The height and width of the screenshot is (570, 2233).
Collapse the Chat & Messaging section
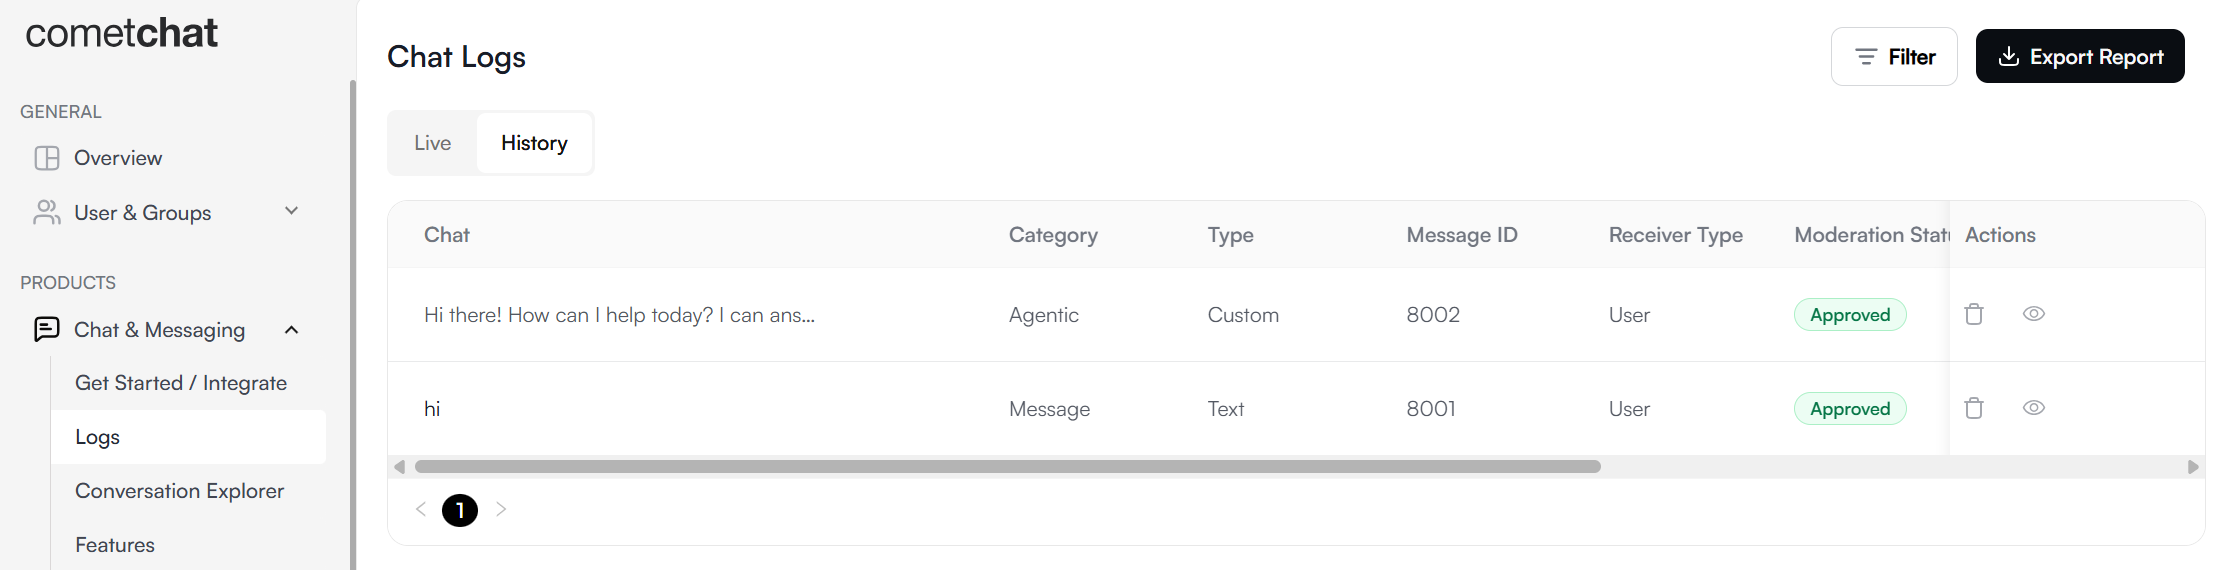[x=291, y=330]
